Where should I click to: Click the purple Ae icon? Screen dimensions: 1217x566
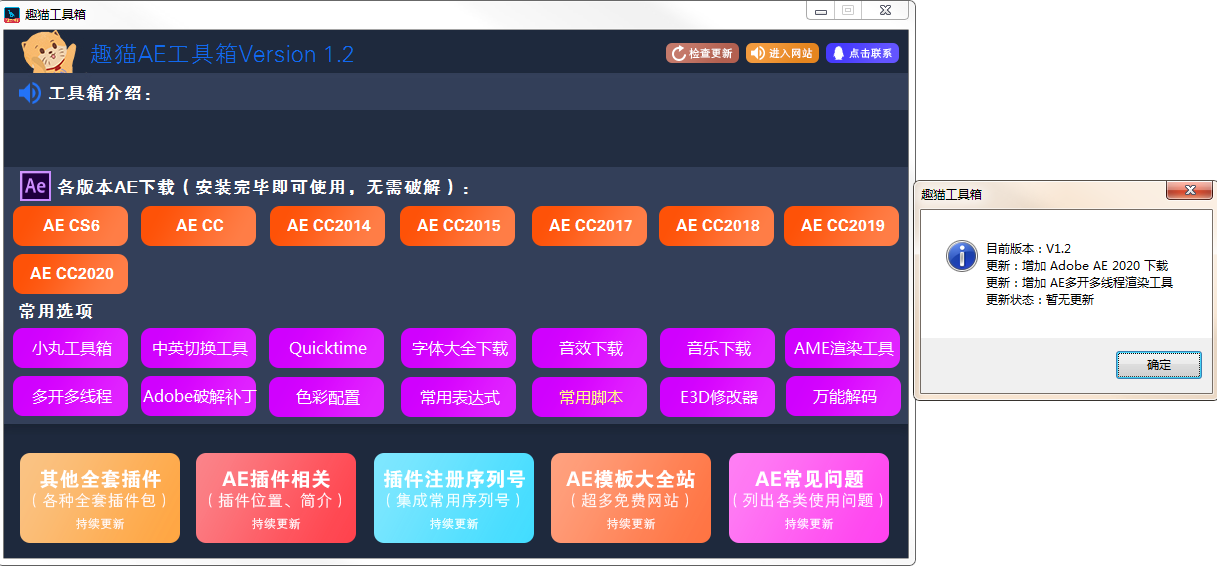point(35,186)
